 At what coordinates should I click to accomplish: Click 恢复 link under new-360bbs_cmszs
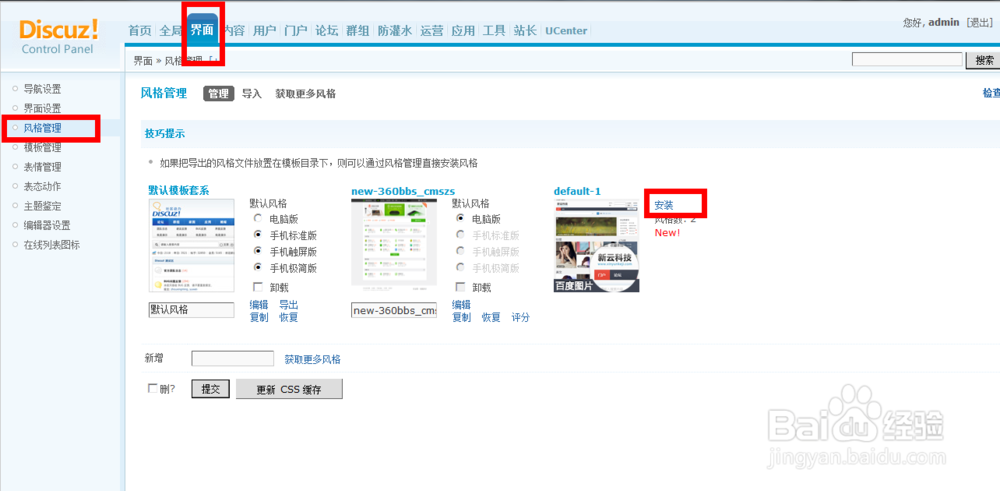[491, 317]
